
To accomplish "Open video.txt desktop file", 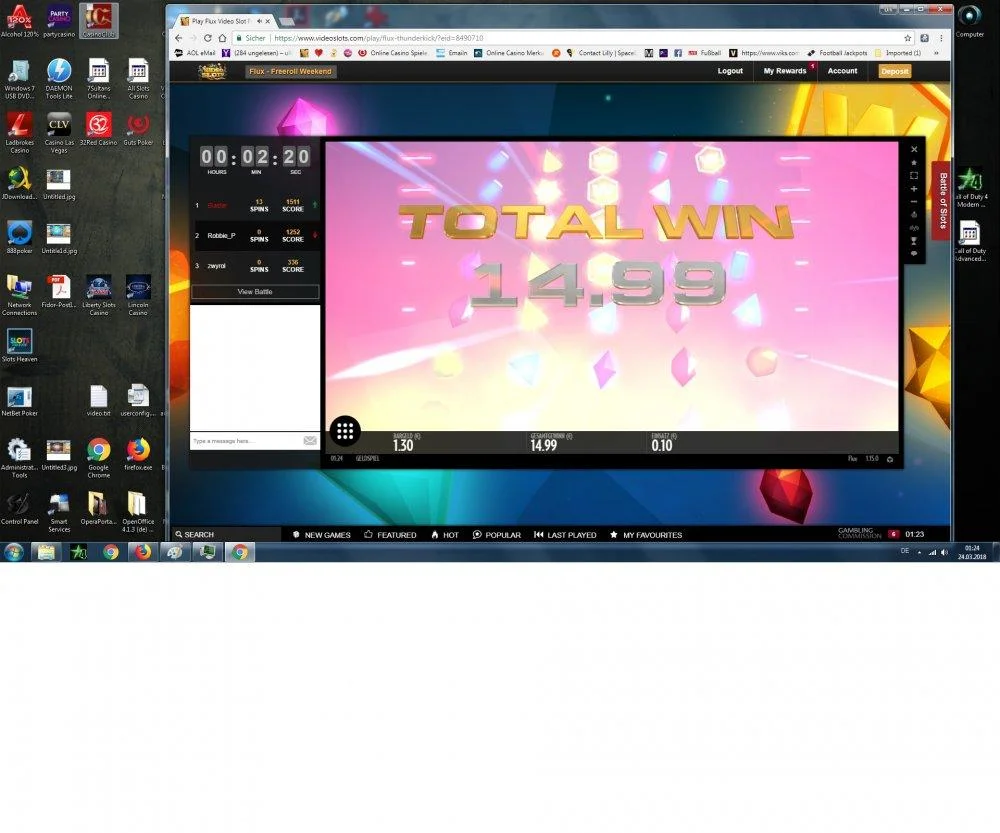I will coord(98,400).
